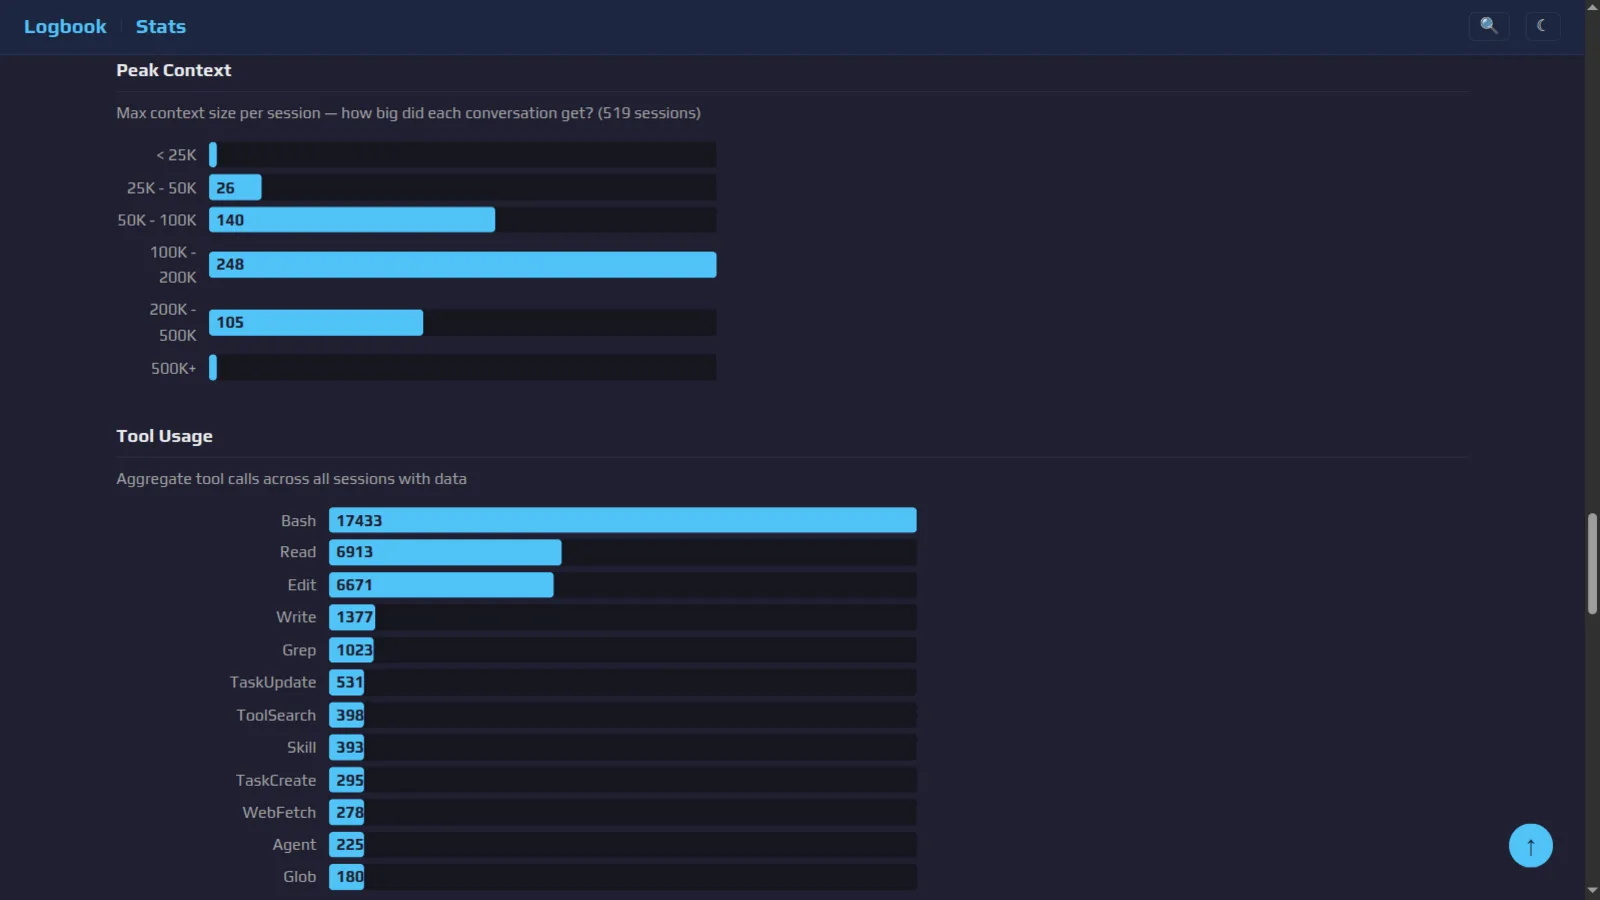The height and width of the screenshot is (900, 1600).
Task: Click the Edit bar showing 6671
Action: click(x=441, y=585)
